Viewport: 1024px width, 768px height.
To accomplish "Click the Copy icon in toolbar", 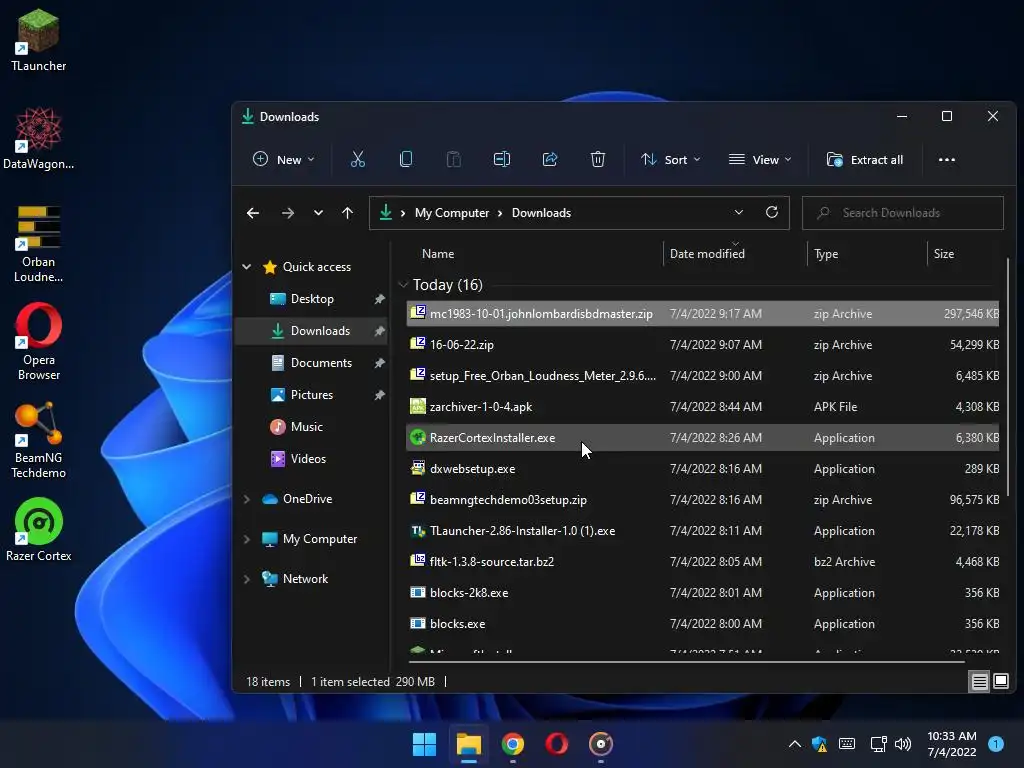I will coord(406,159).
